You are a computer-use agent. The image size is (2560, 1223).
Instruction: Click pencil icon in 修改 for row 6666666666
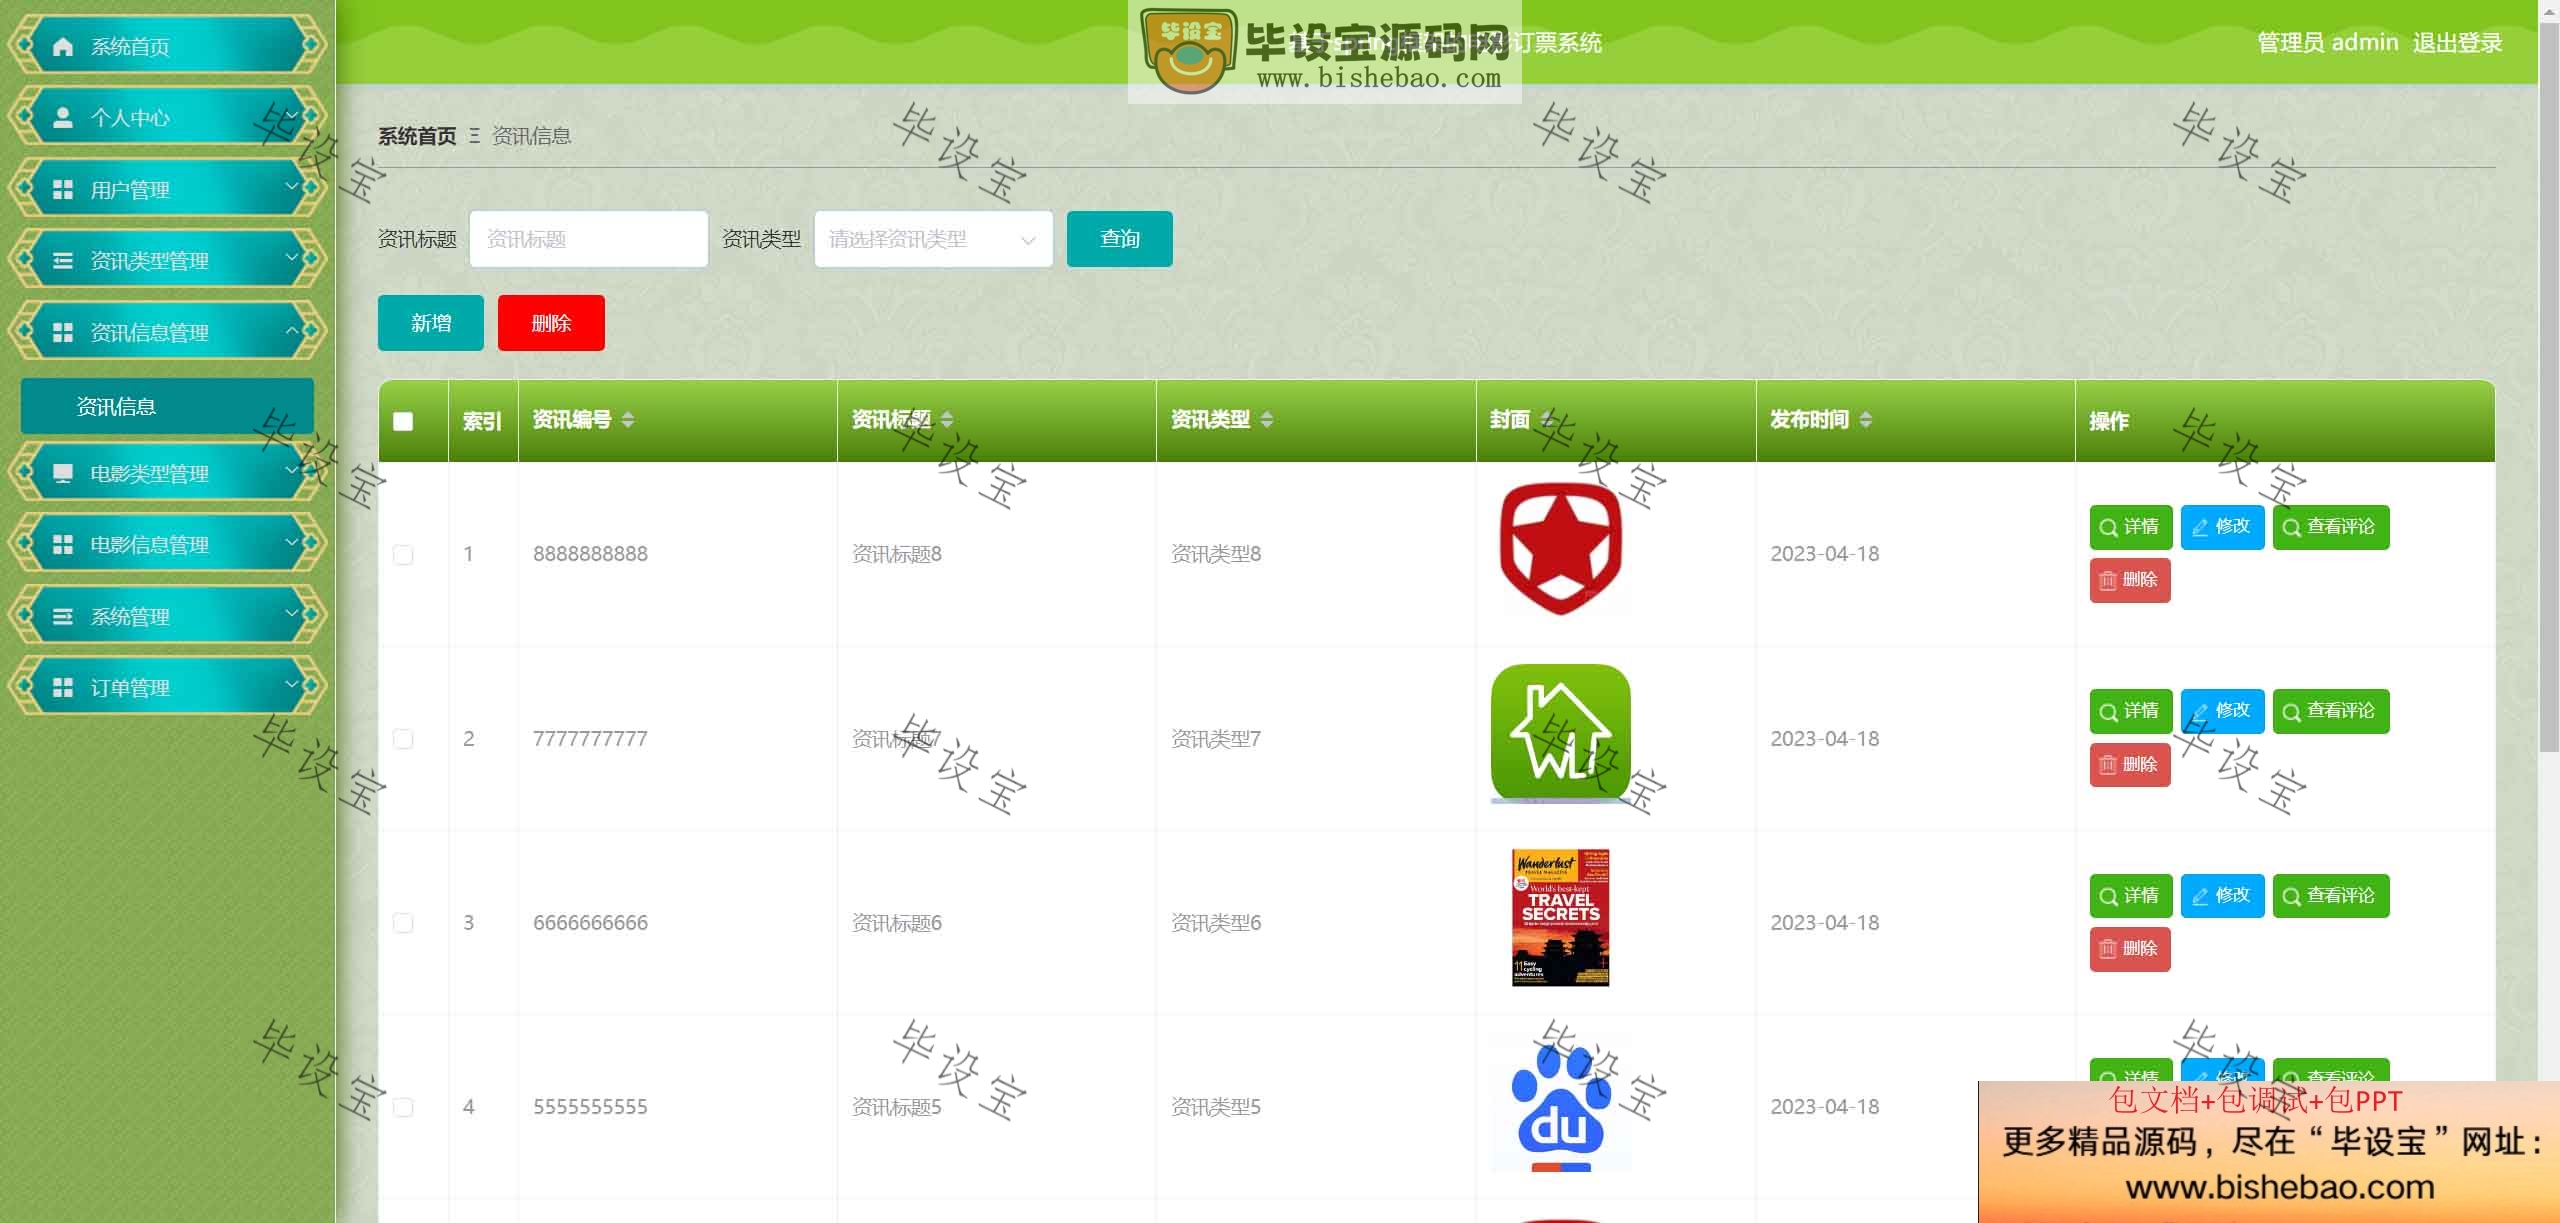(x=2200, y=897)
